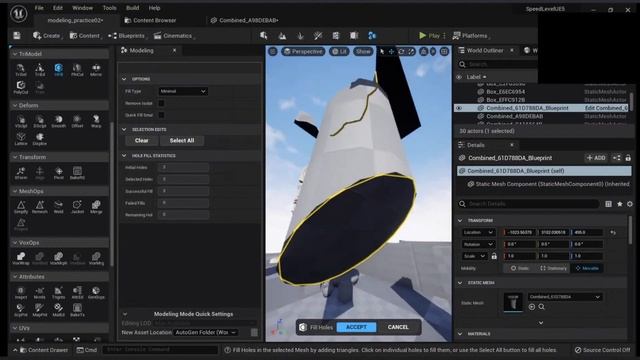Select the Pivot edit tool
640x360 pixels.
point(58,173)
